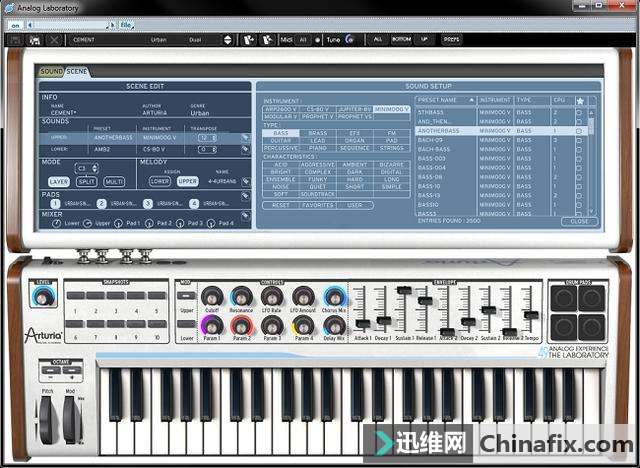Image resolution: width=640 pixels, height=468 pixels.
Task: Toggle the MINIMOOG V instrument filter
Action: (391, 109)
